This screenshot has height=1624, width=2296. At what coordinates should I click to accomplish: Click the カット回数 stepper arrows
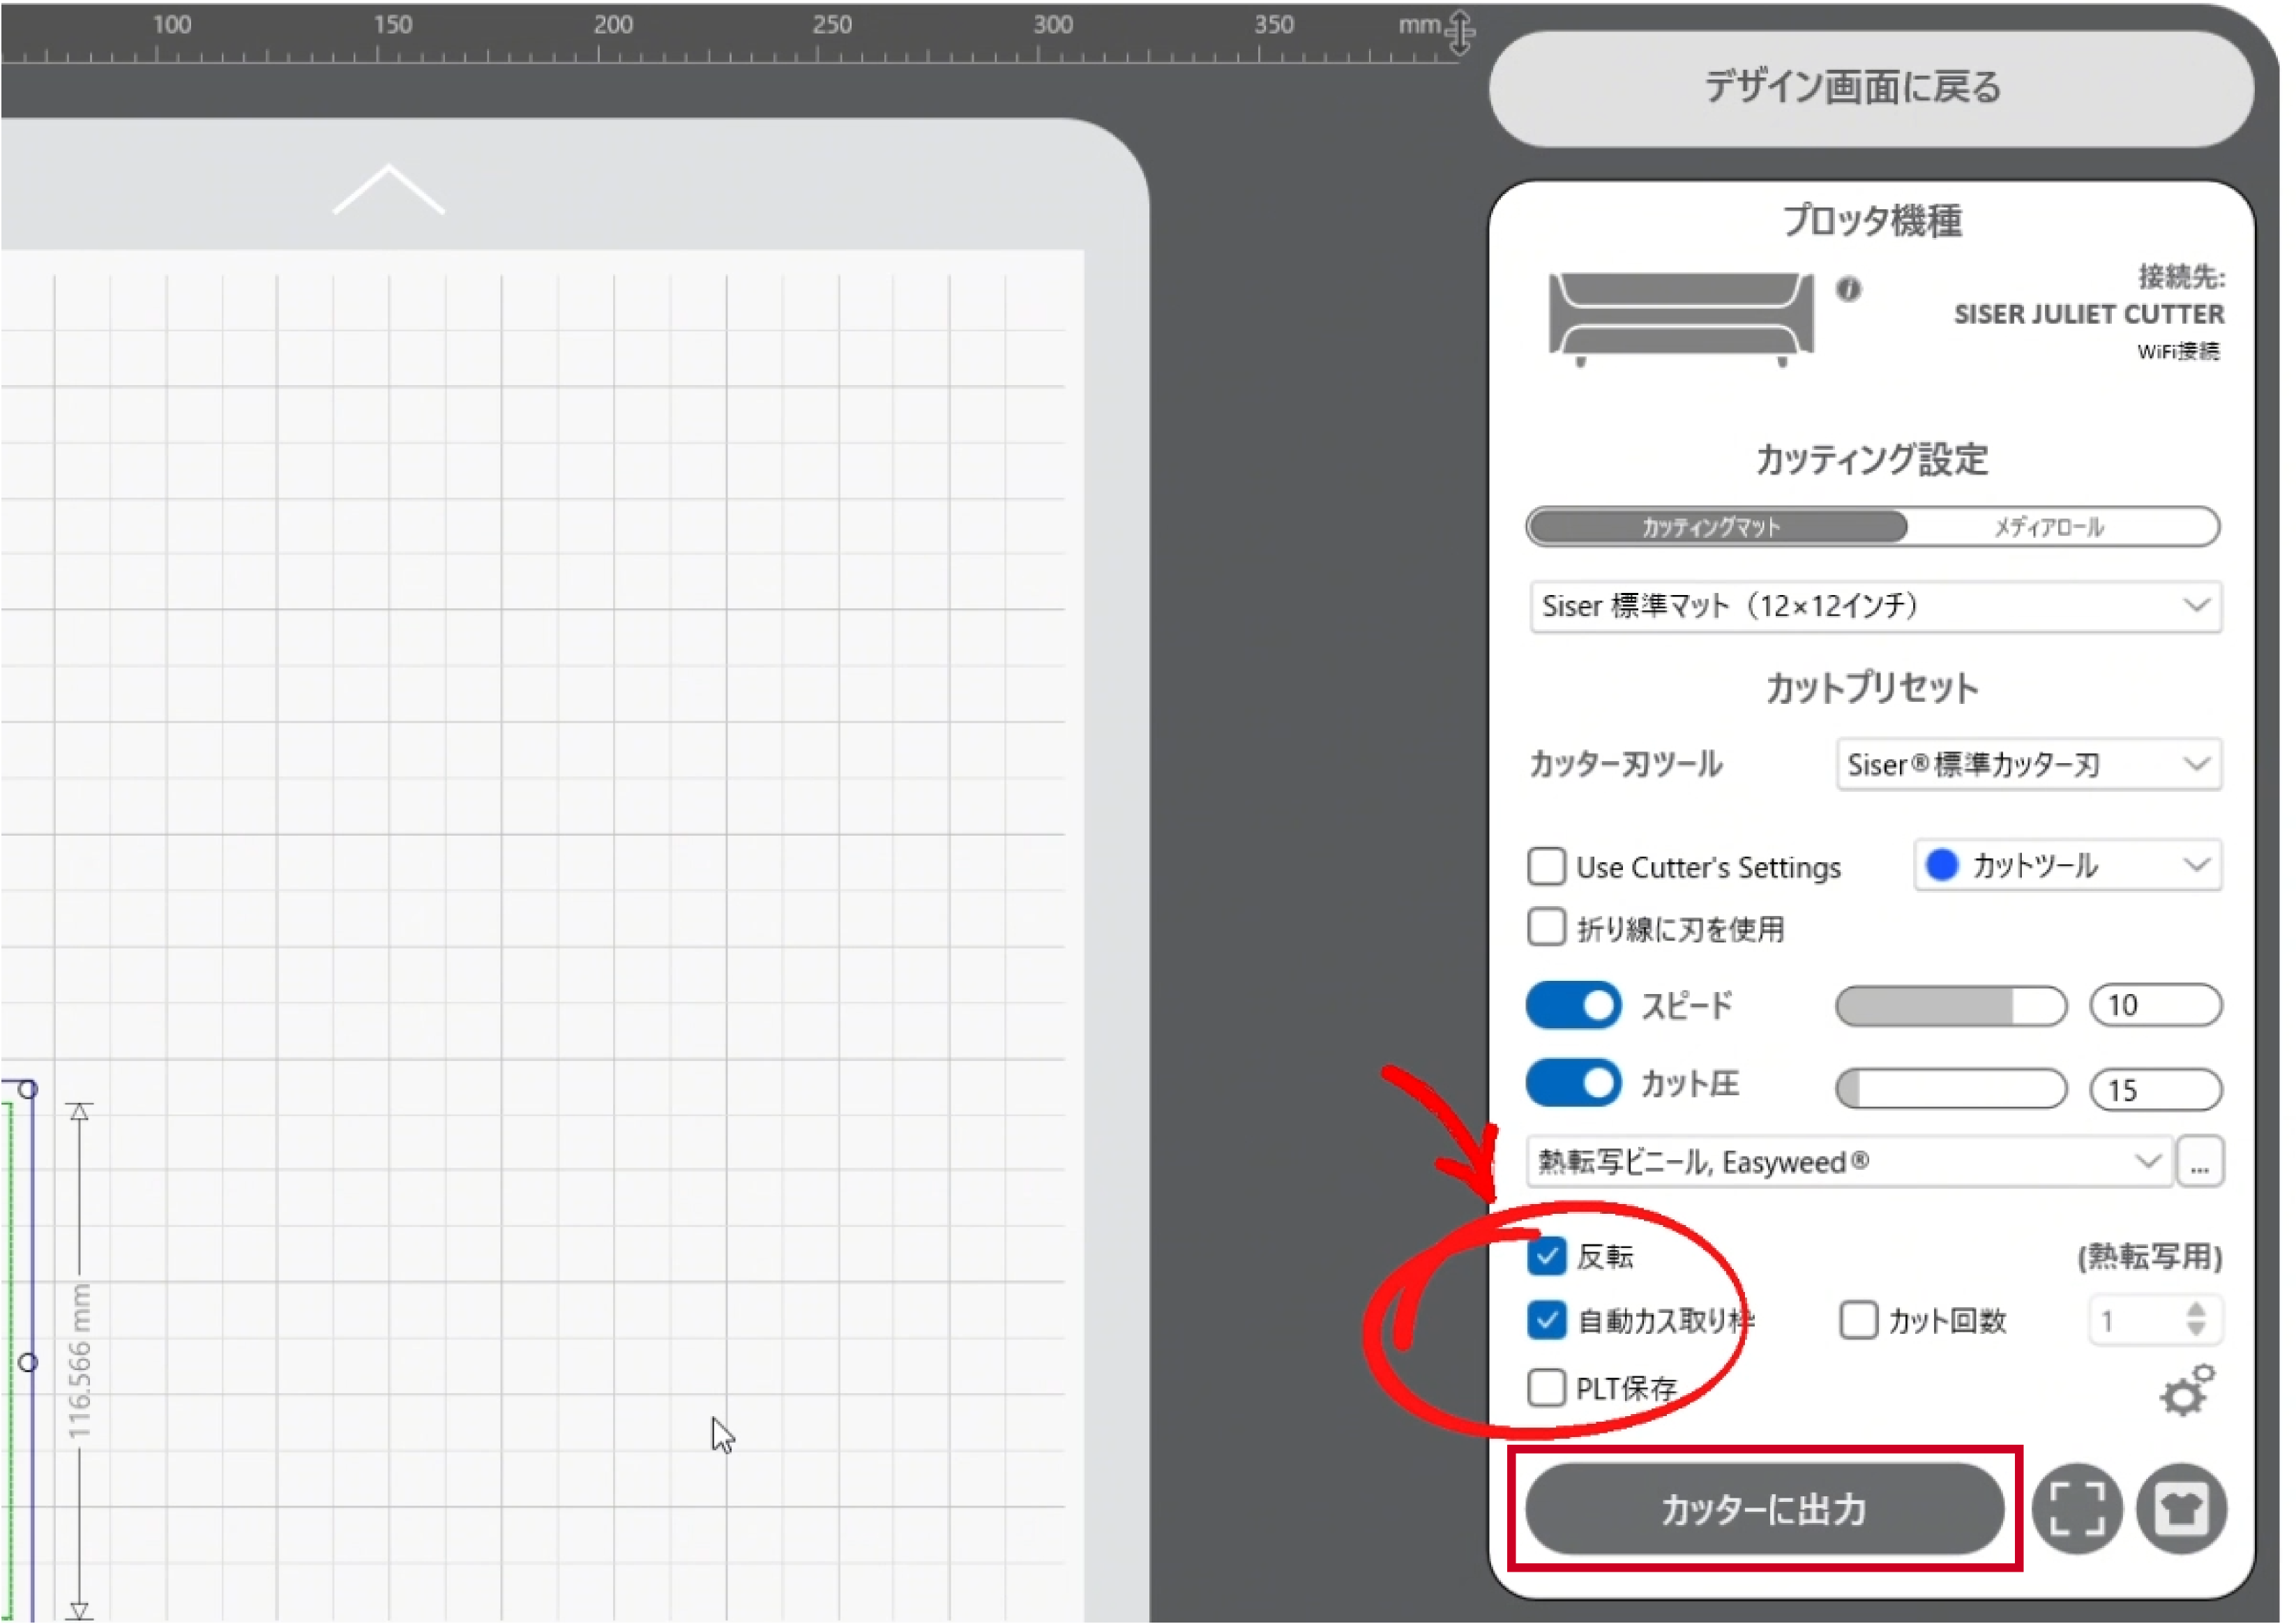click(x=2196, y=1320)
